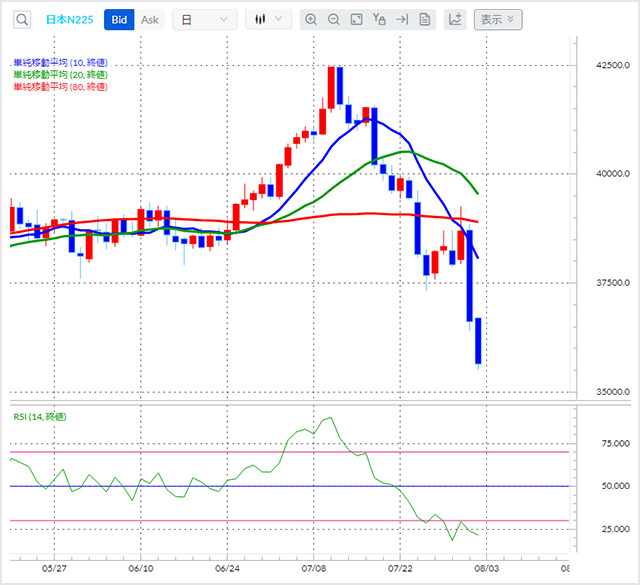Select 単純移動平均 (20, 終値) legend
This screenshot has height=585, width=640.
tap(61, 75)
